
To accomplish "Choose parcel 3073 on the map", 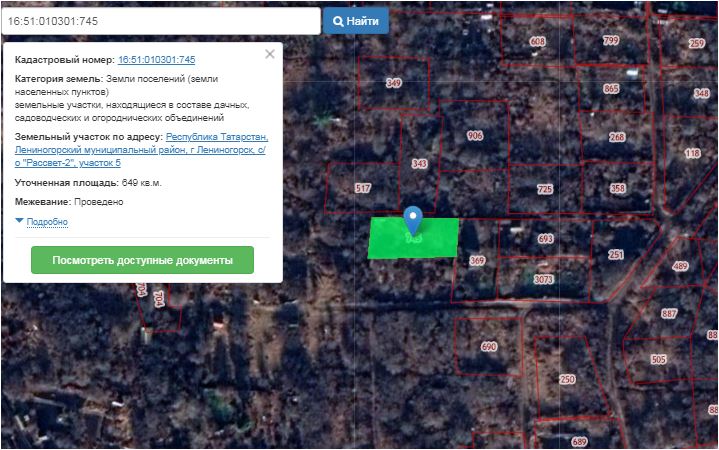I will (543, 279).
